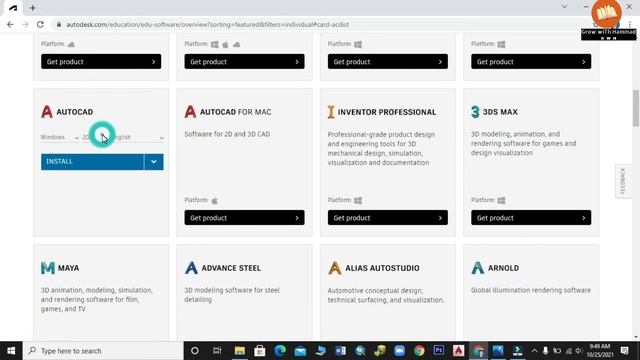Click the padlock site info icon
The height and width of the screenshot is (360, 640).
point(59,24)
